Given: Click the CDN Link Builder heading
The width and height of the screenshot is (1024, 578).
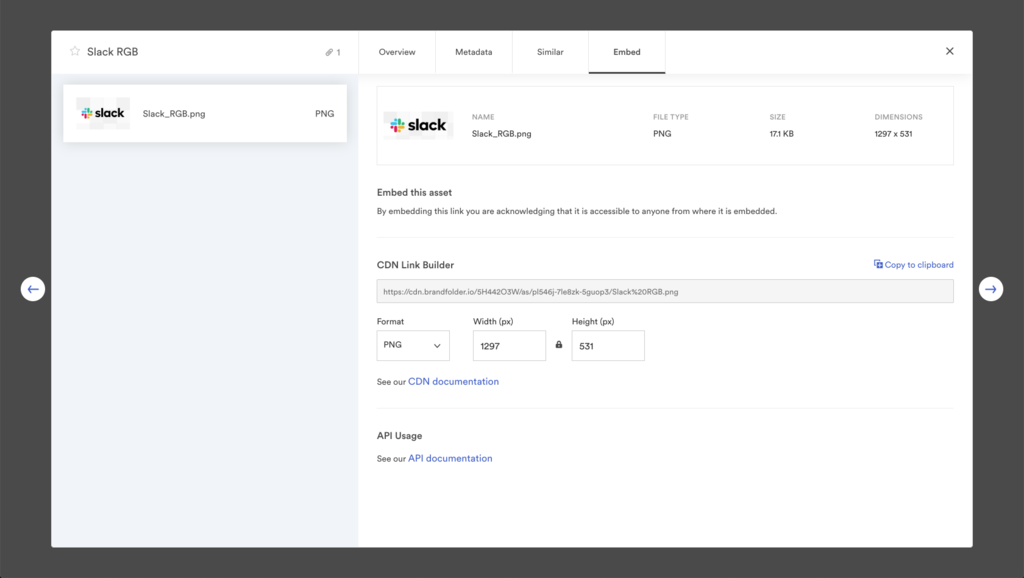Looking at the screenshot, I should tap(415, 265).
